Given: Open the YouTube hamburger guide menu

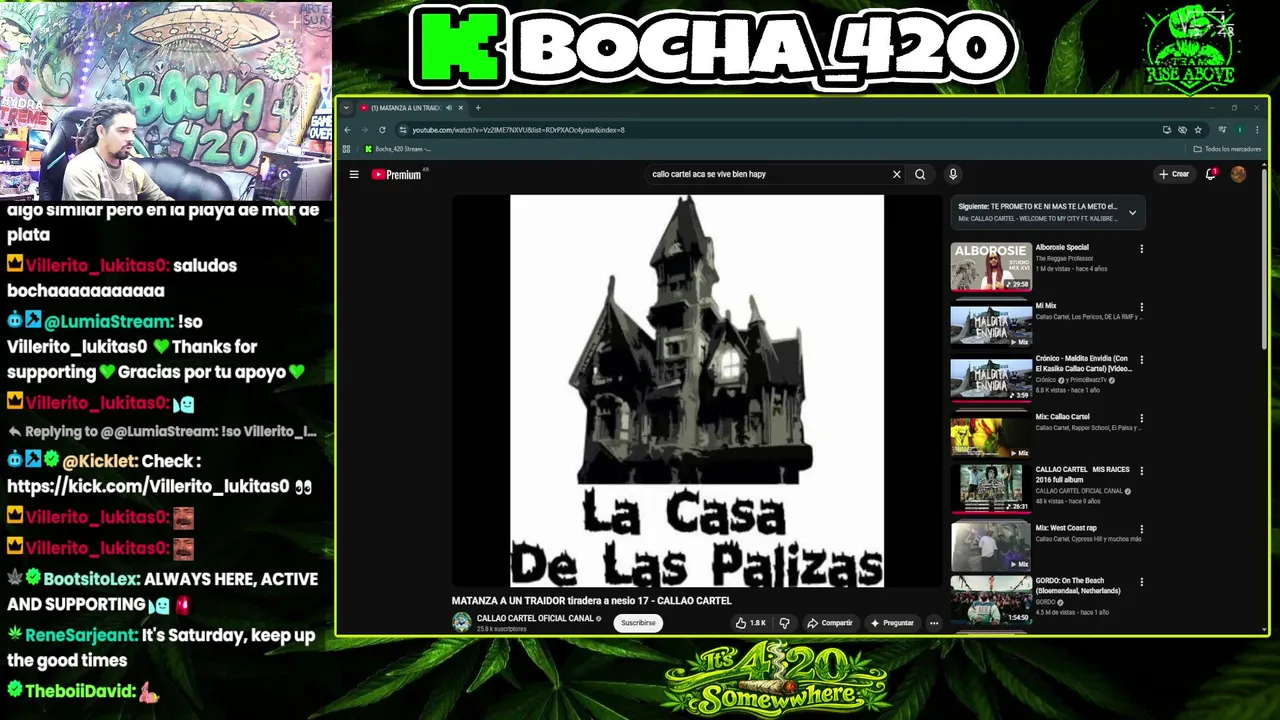Looking at the screenshot, I should pos(354,174).
